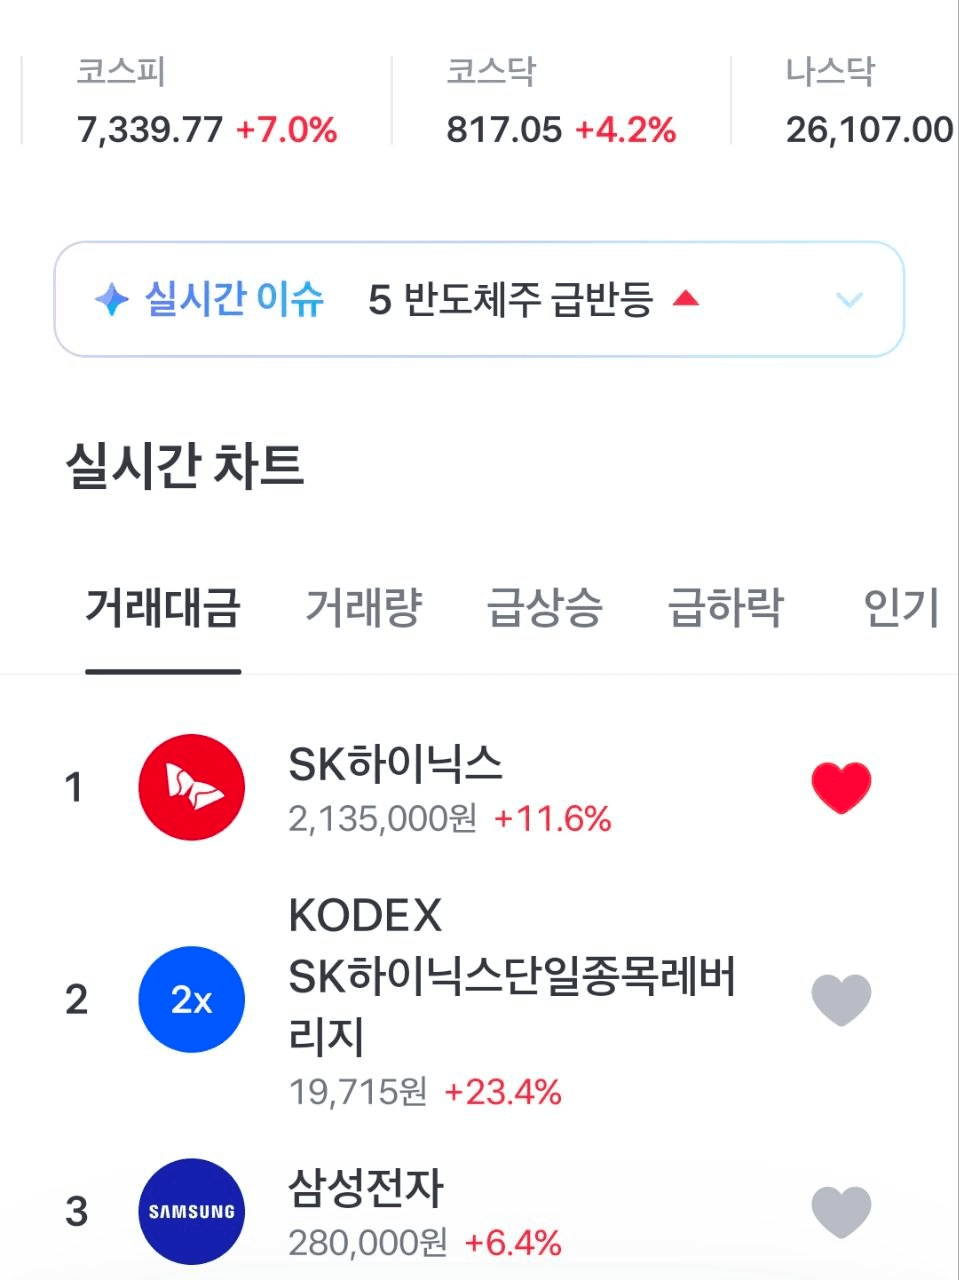Open the 코스피 index 7,339.77
The width and height of the screenshot is (959, 1280).
pos(207,100)
